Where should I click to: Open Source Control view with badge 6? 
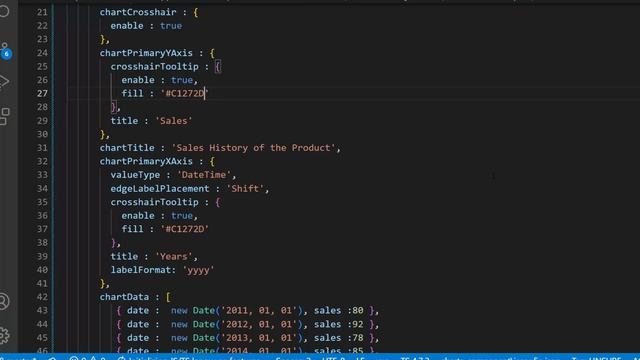5,51
